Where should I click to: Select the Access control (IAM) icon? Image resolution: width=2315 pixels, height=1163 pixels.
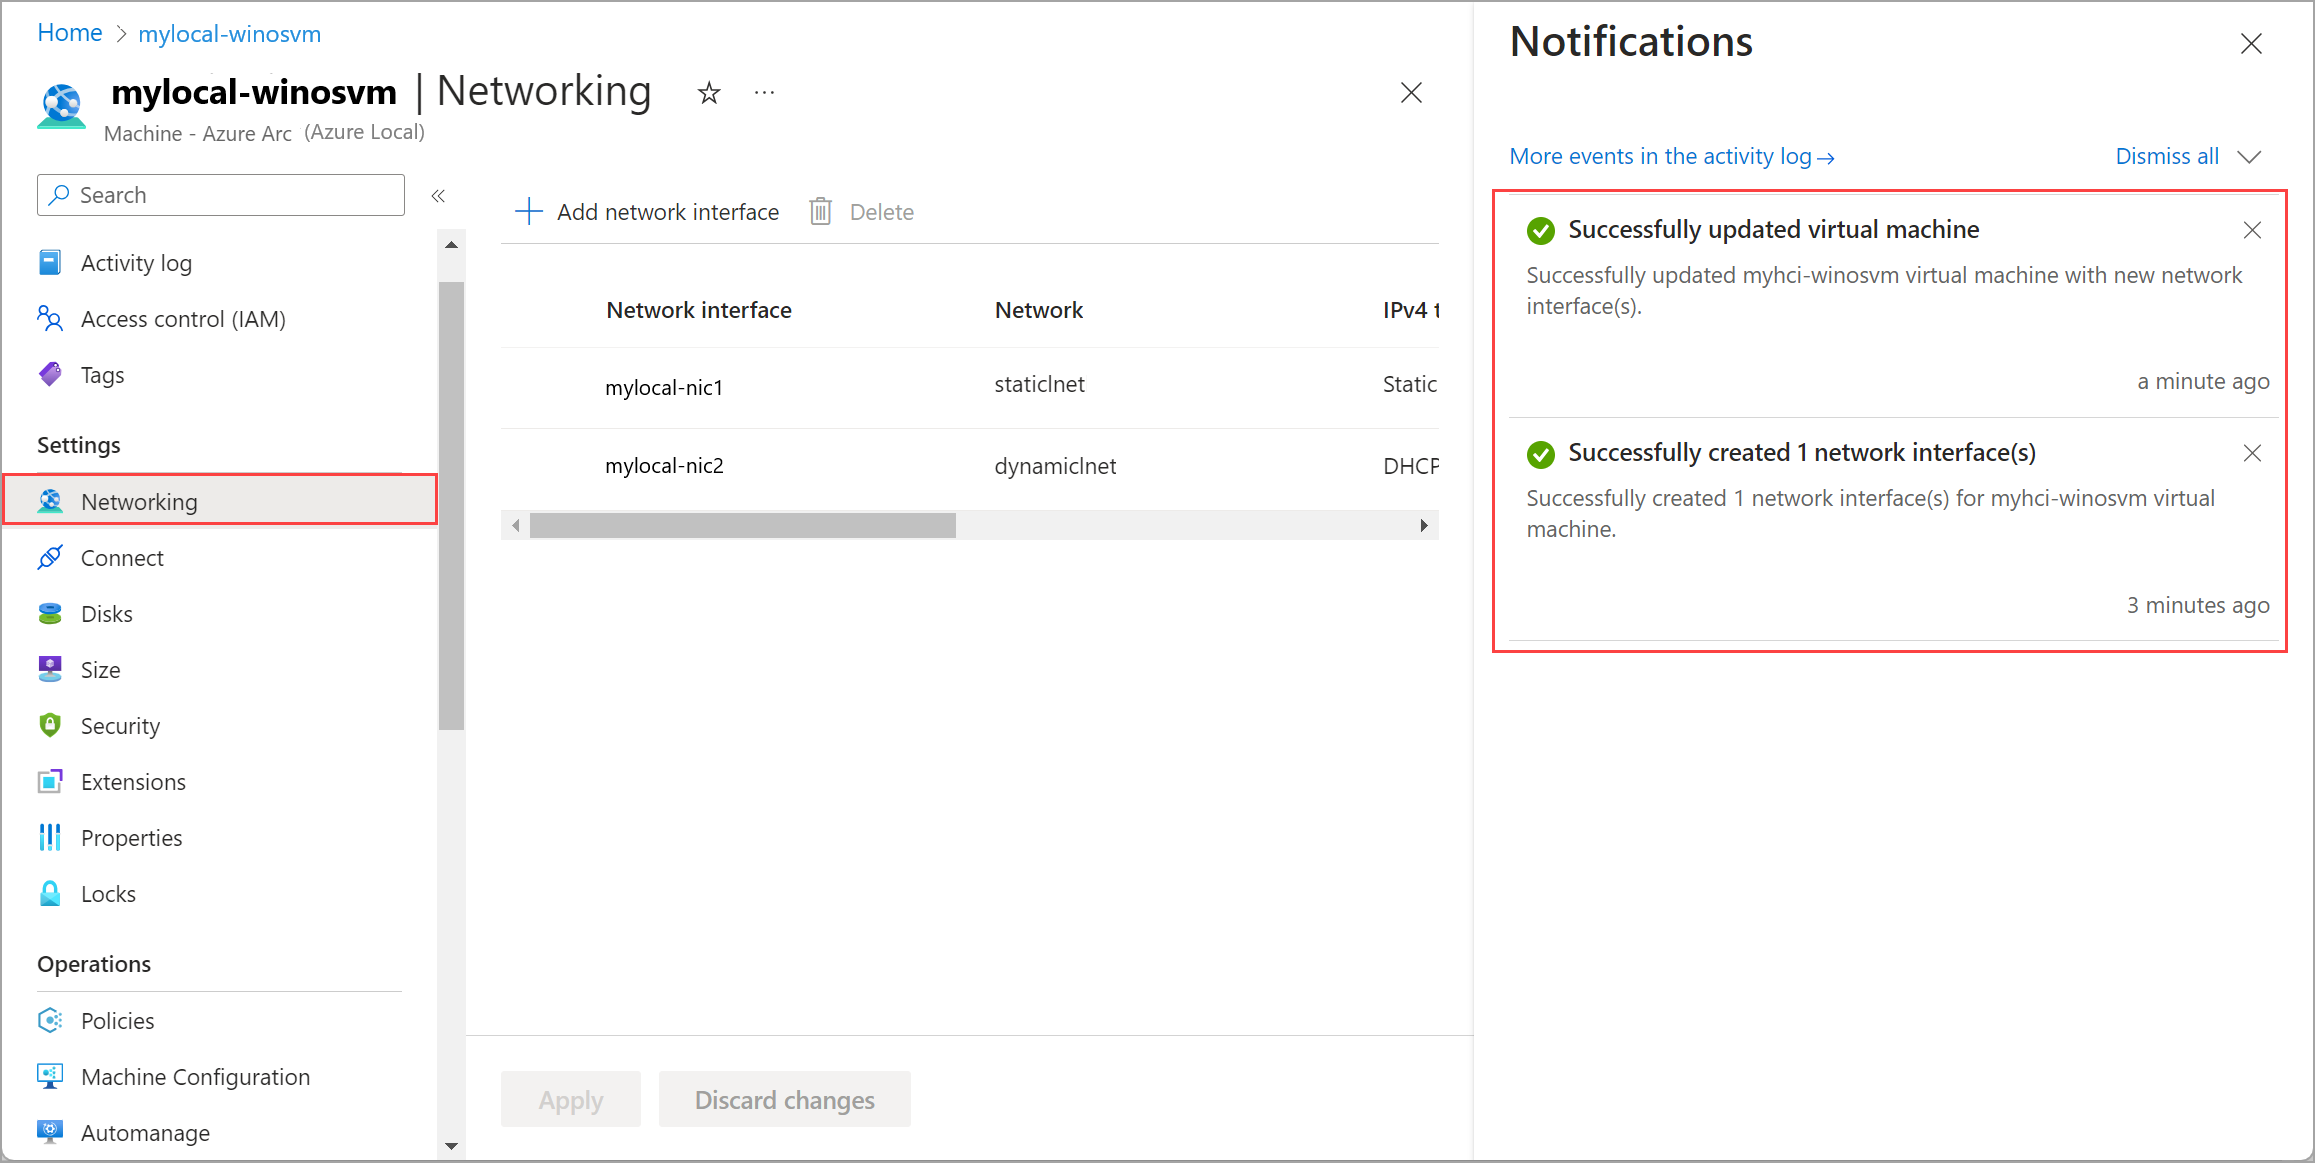point(50,318)
